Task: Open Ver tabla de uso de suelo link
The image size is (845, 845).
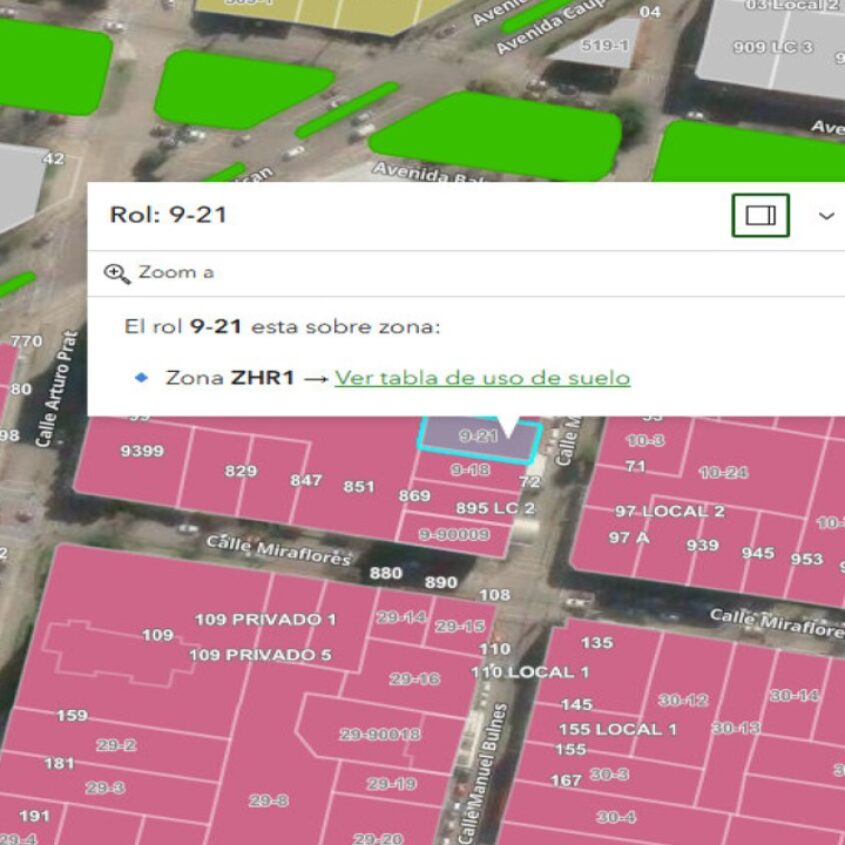Action: tap(482, 378)
